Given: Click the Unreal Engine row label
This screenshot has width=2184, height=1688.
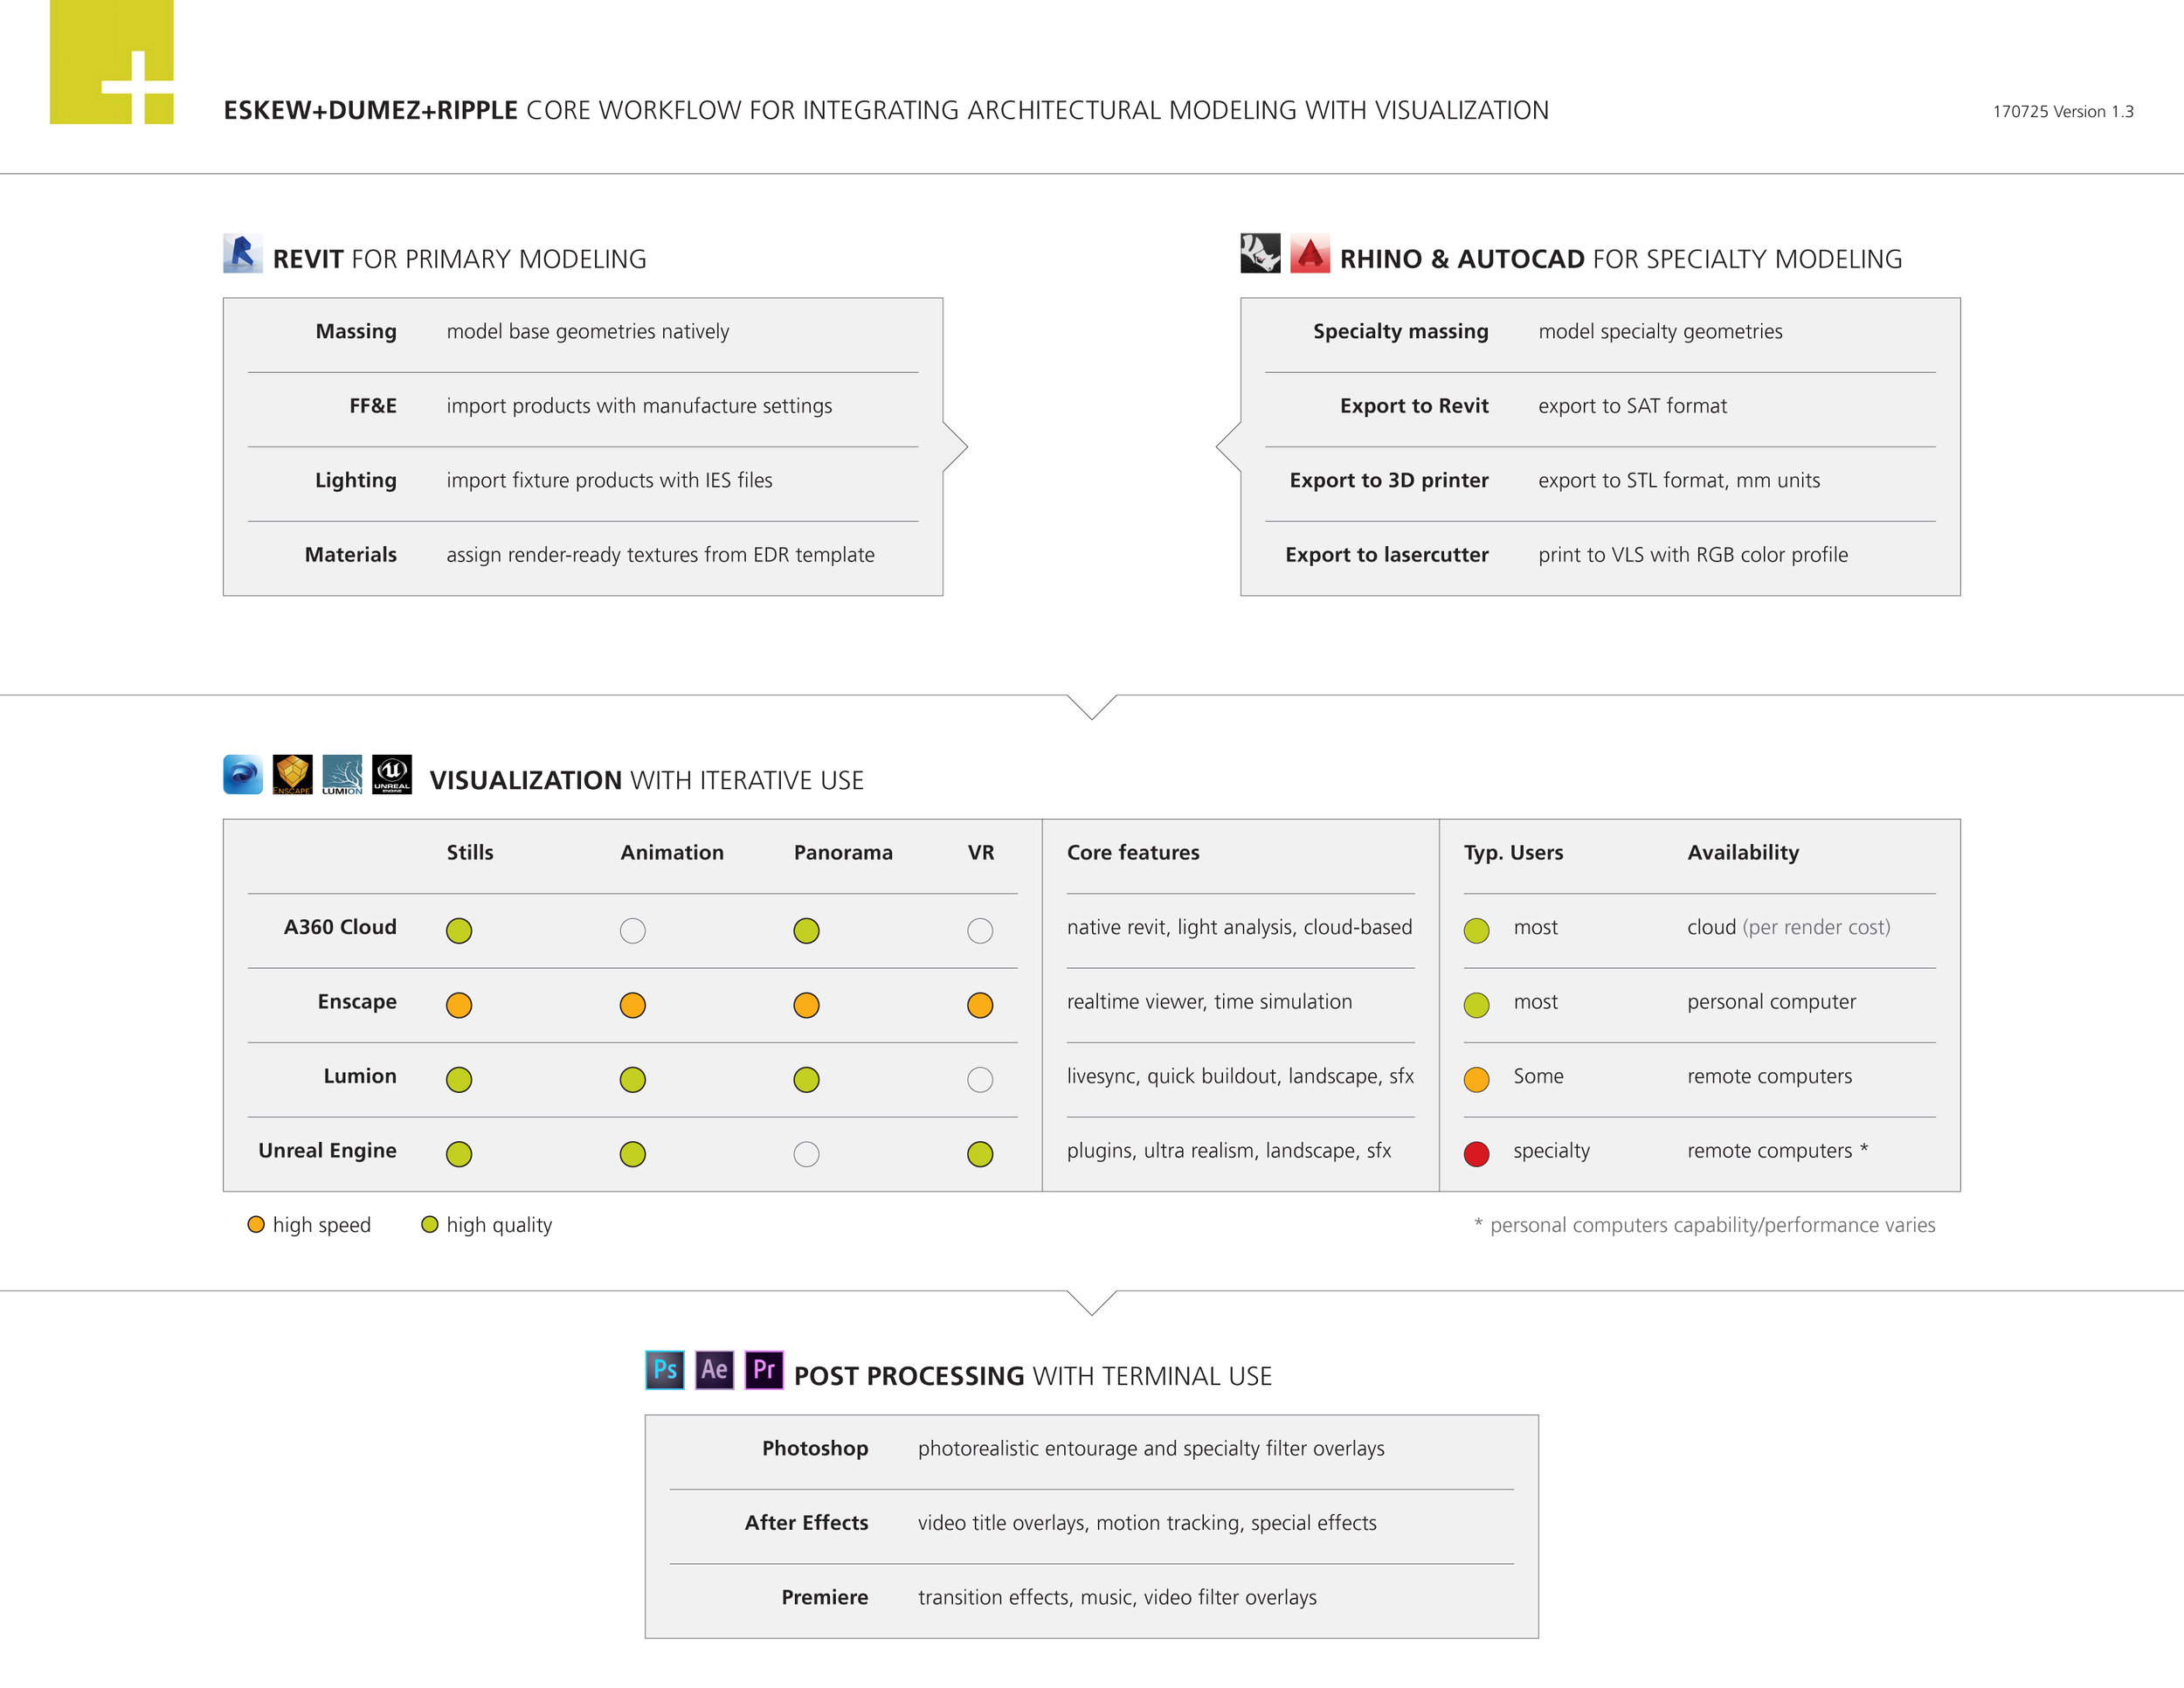Looking at the screenshot, I should [327, 1151].
